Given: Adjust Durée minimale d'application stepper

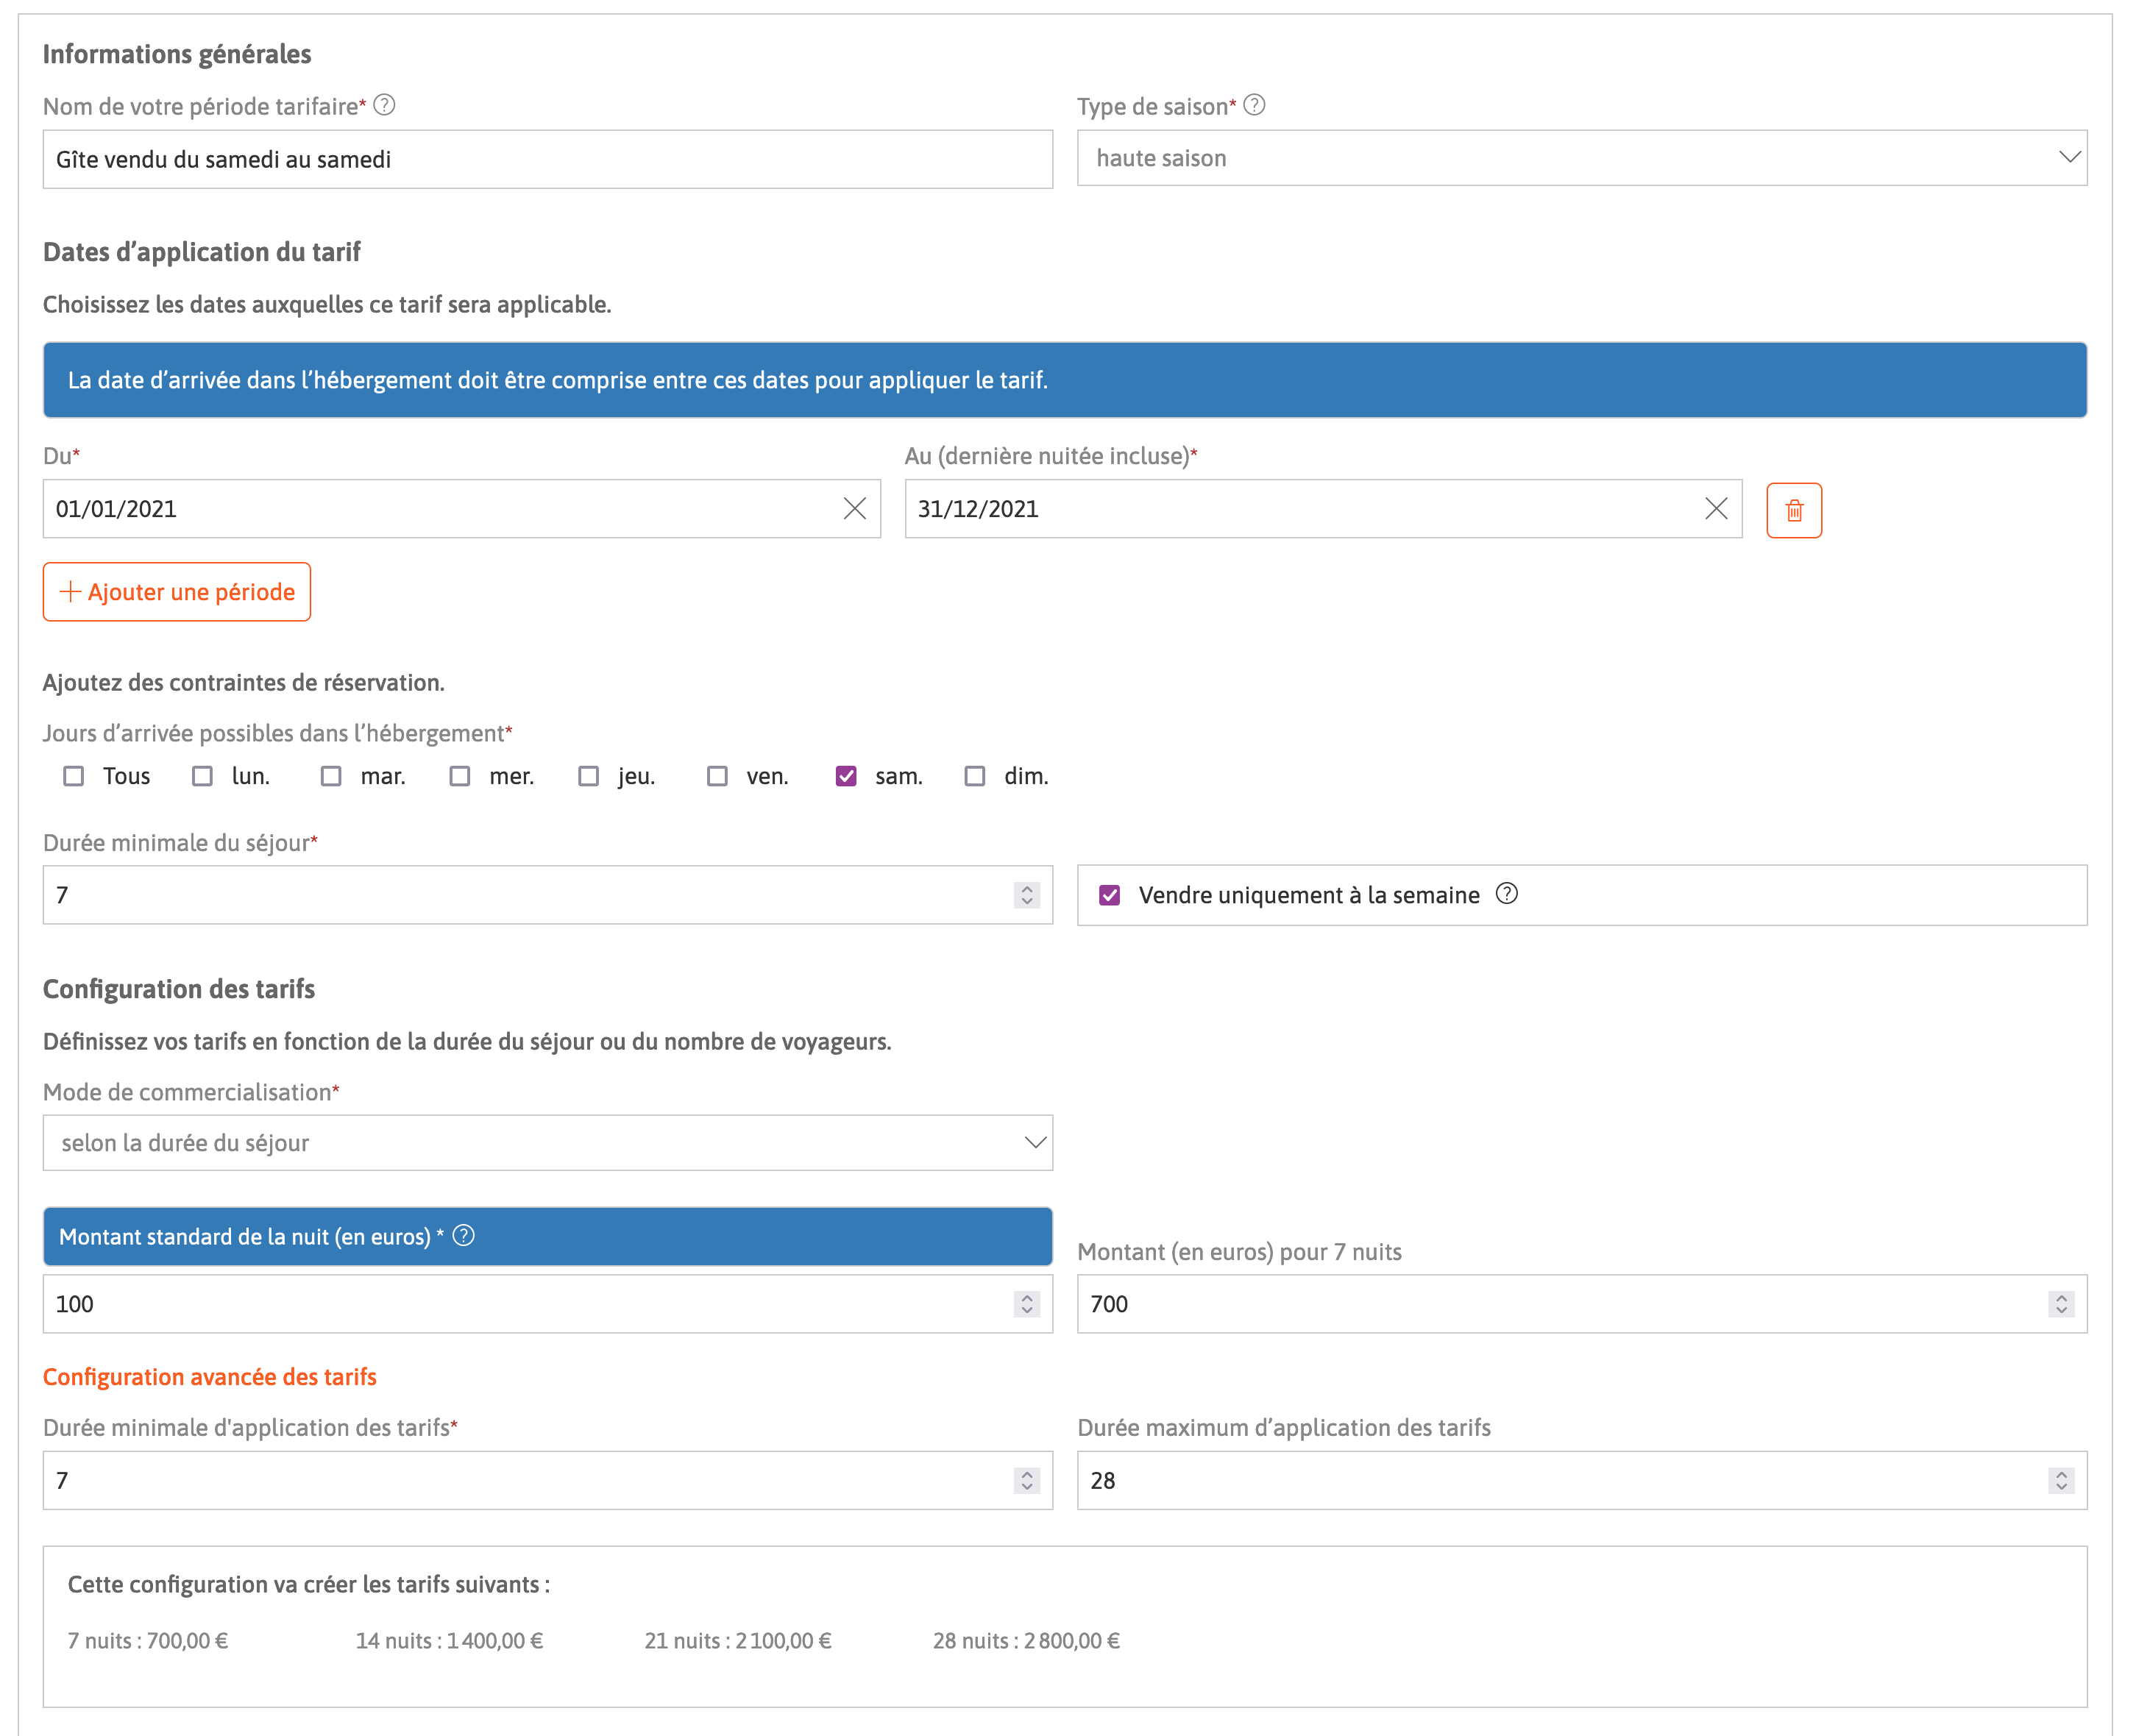Looking at the screenshot, I should tap(1027, 1481).
